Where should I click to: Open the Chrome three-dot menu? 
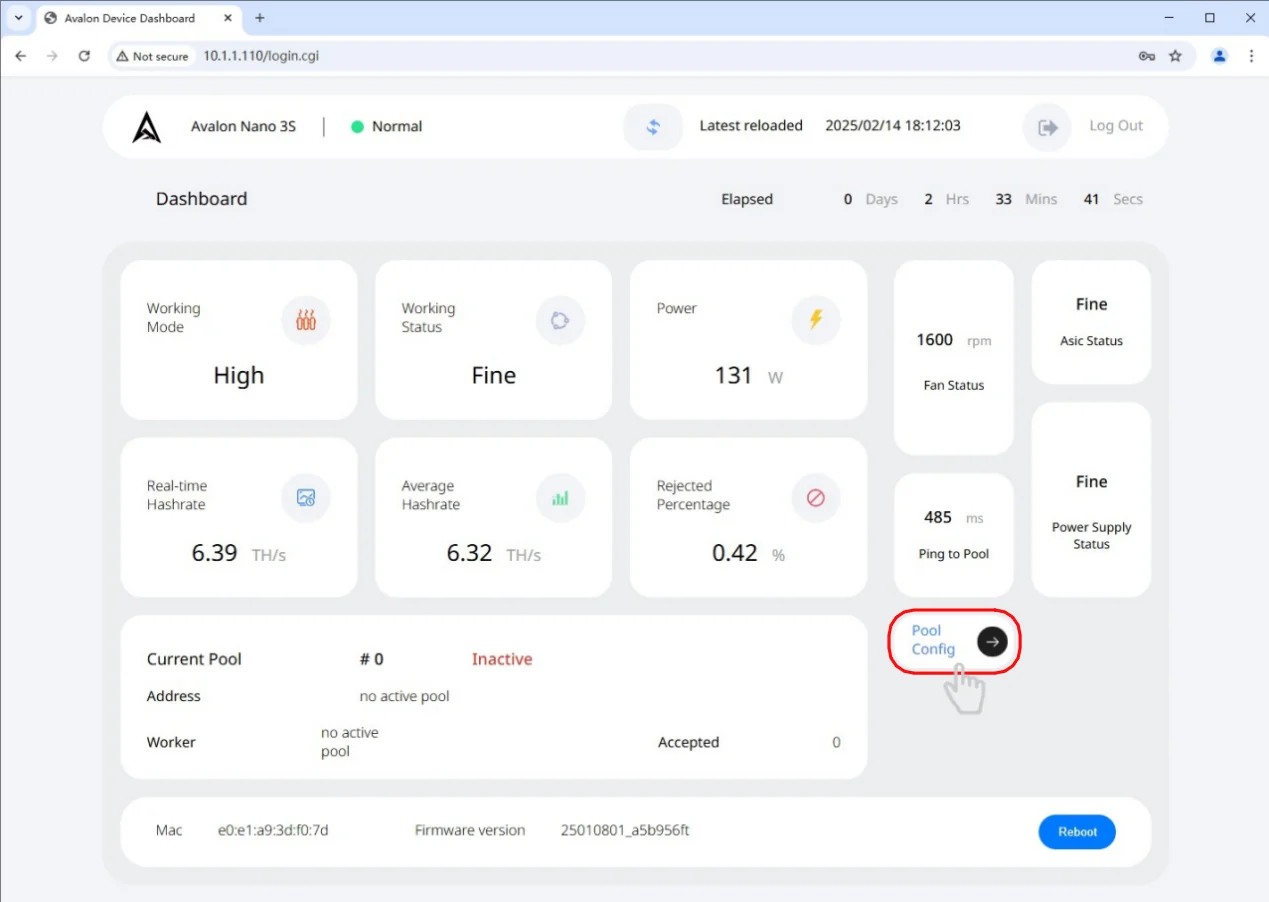(1251, 56)
